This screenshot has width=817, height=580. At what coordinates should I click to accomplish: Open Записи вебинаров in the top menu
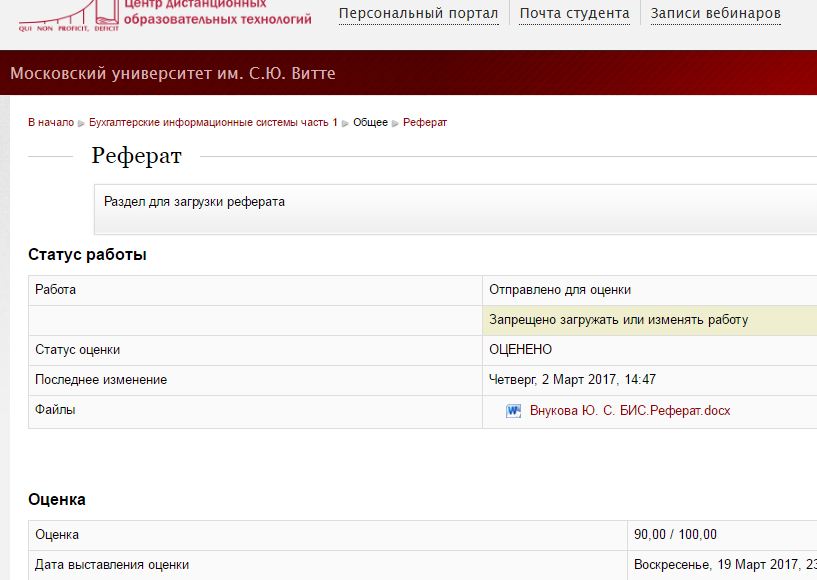715,13
